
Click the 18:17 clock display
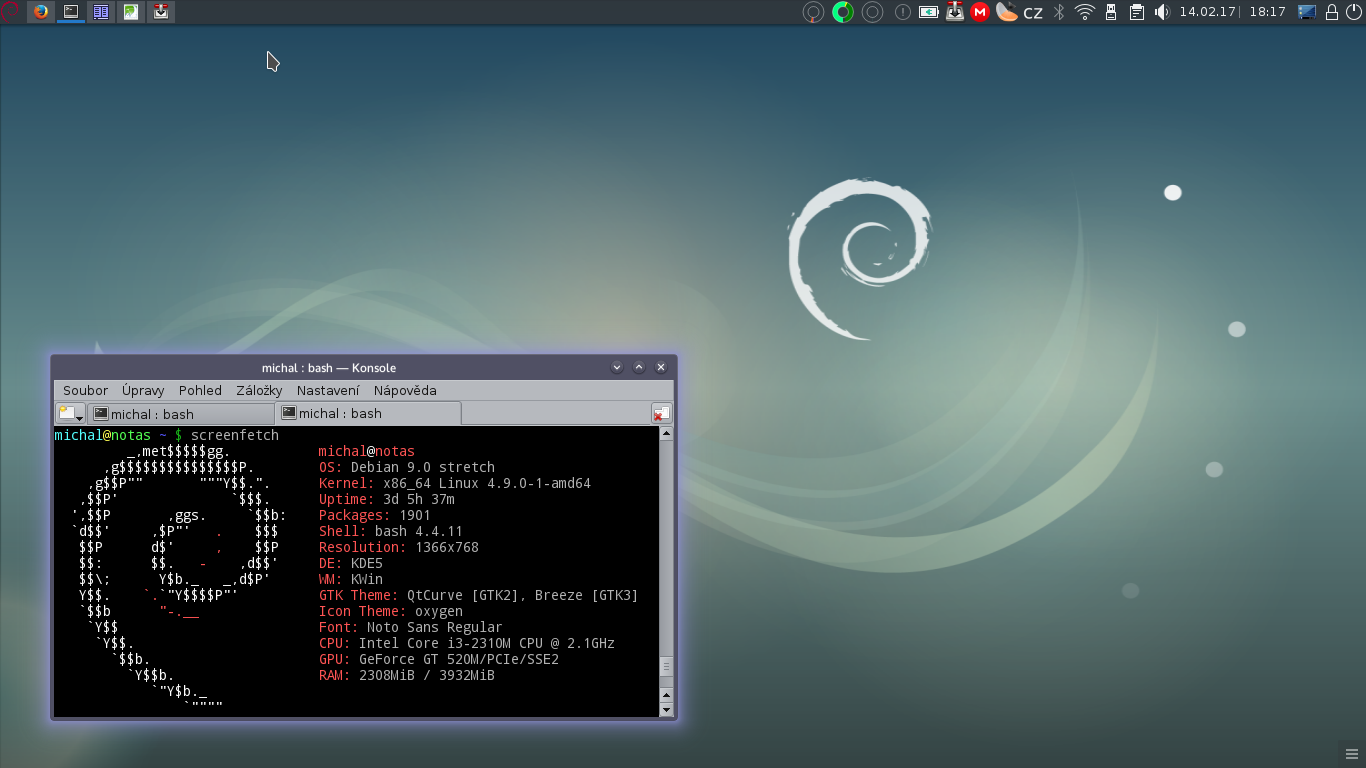coord(1267,12)
